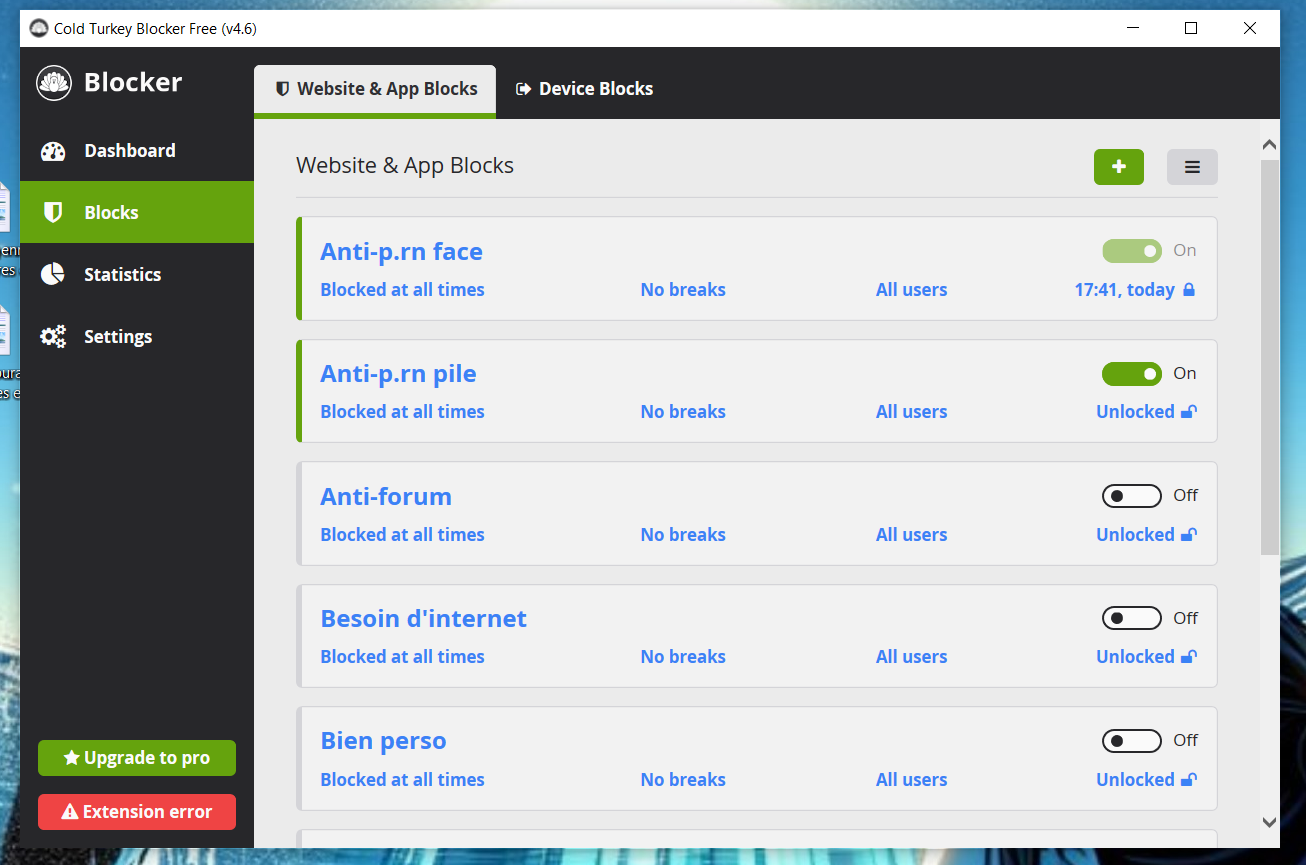Click the vertical scrollbar thumb

click(1270, 357)
